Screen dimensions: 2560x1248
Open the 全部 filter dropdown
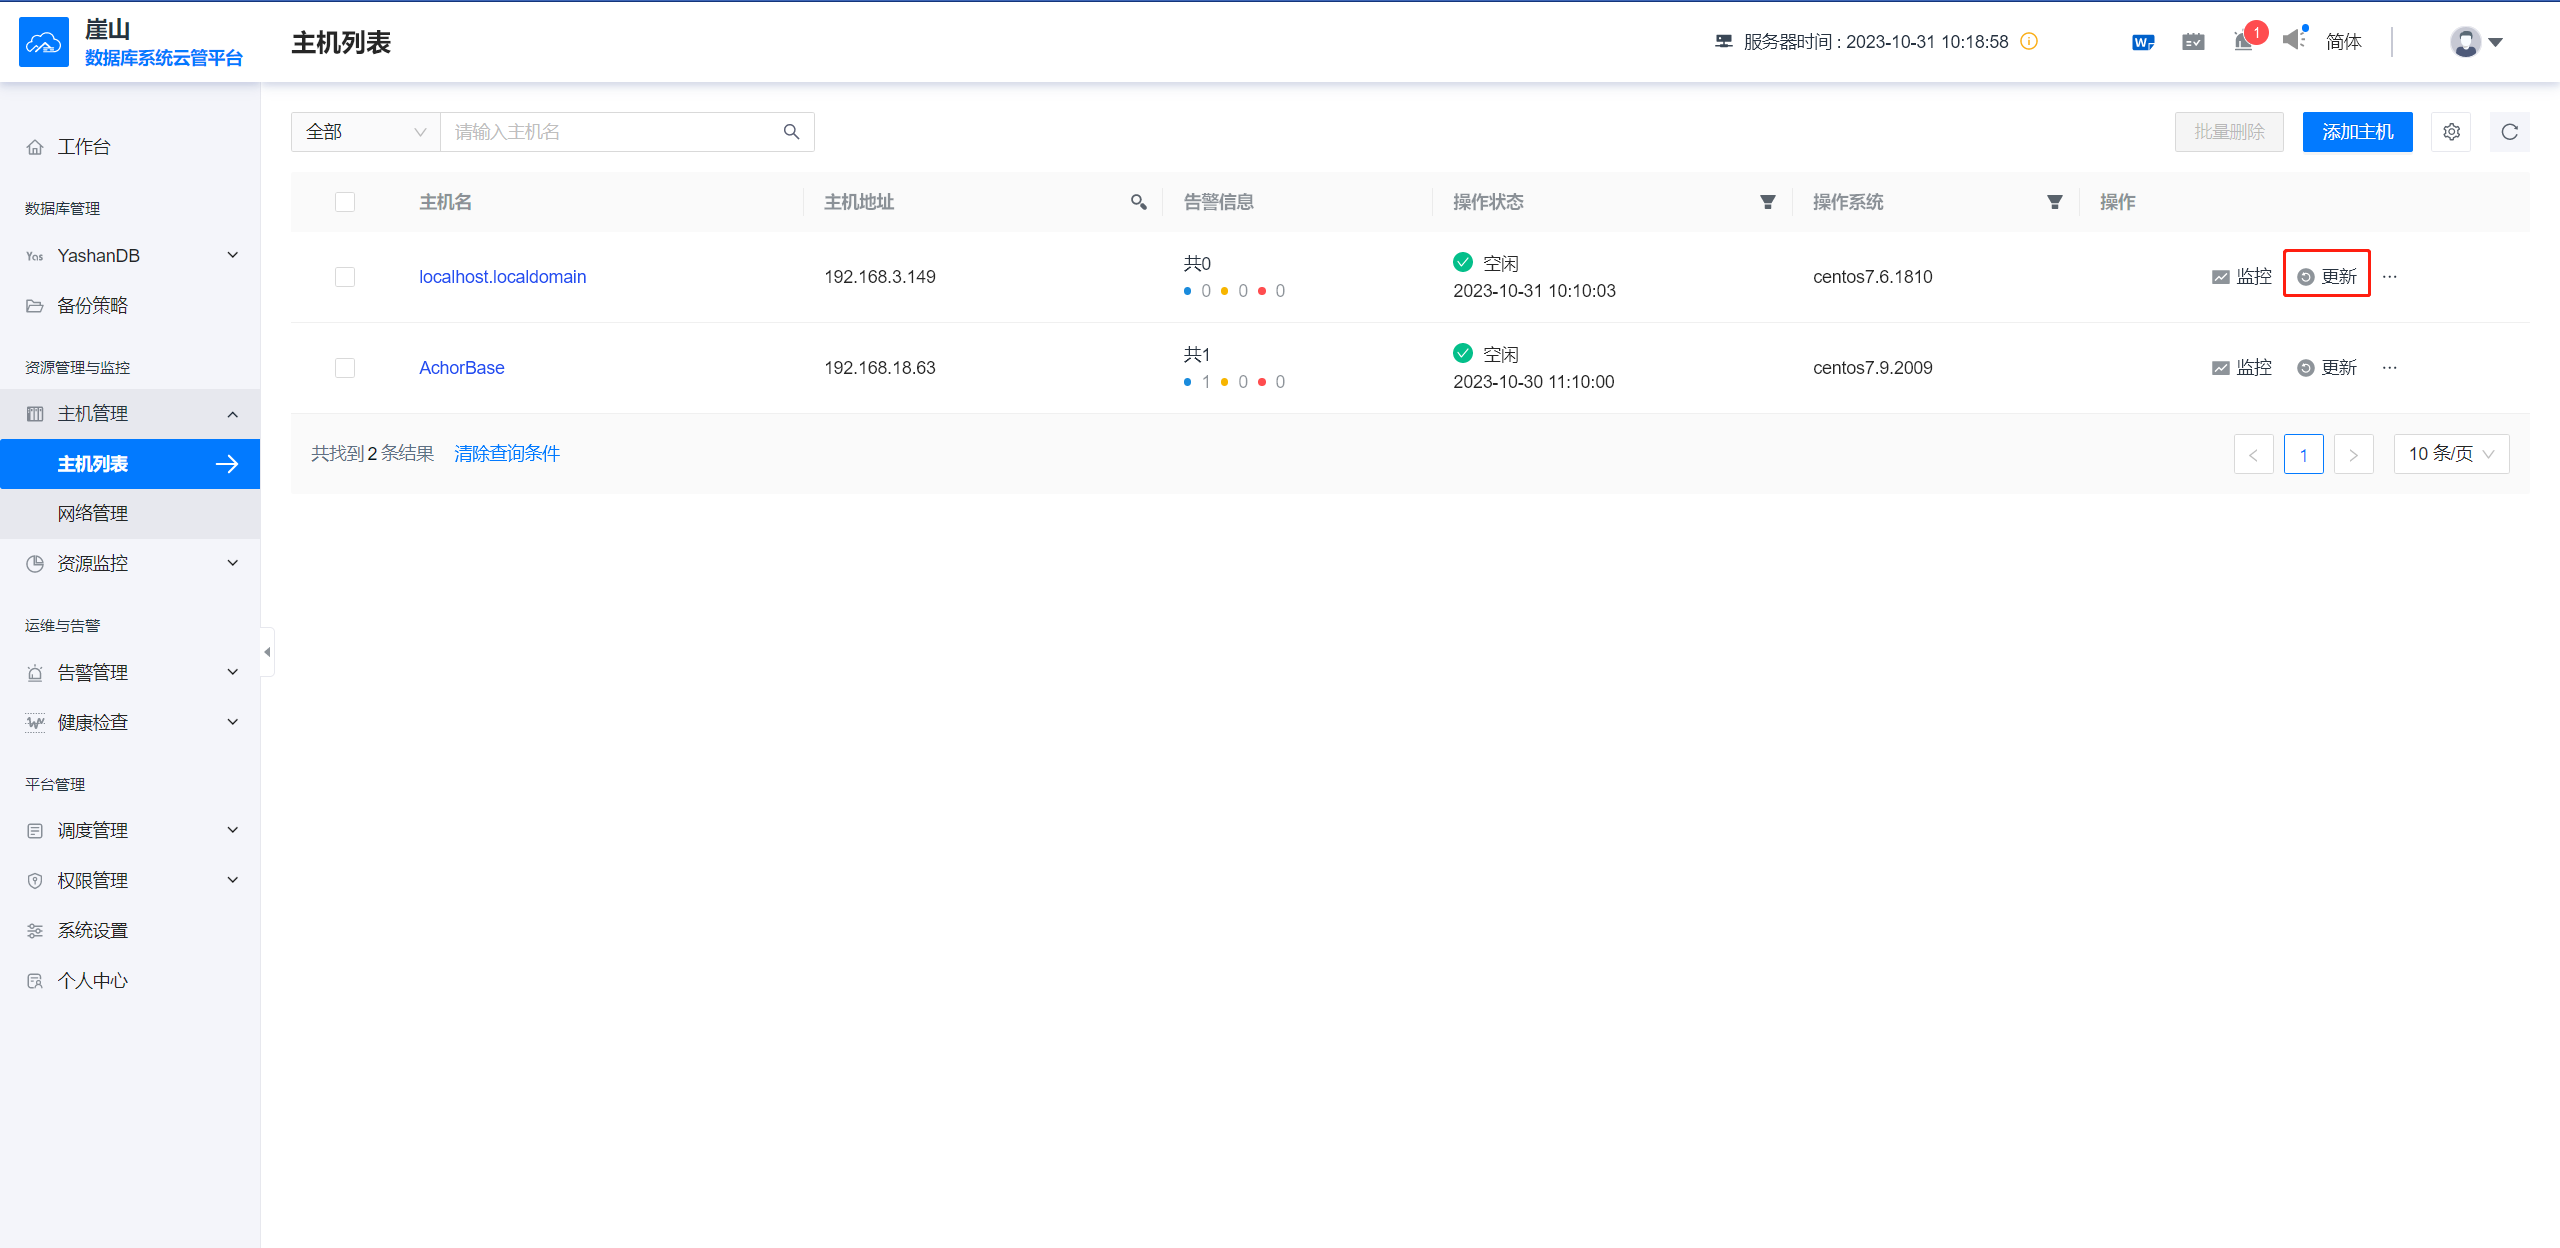pos(365,132)
